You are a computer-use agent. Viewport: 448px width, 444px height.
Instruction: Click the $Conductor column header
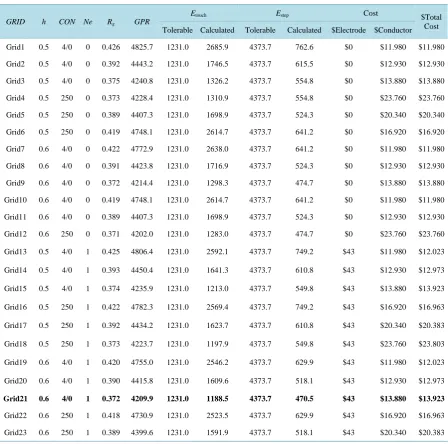tap(393, 30)
